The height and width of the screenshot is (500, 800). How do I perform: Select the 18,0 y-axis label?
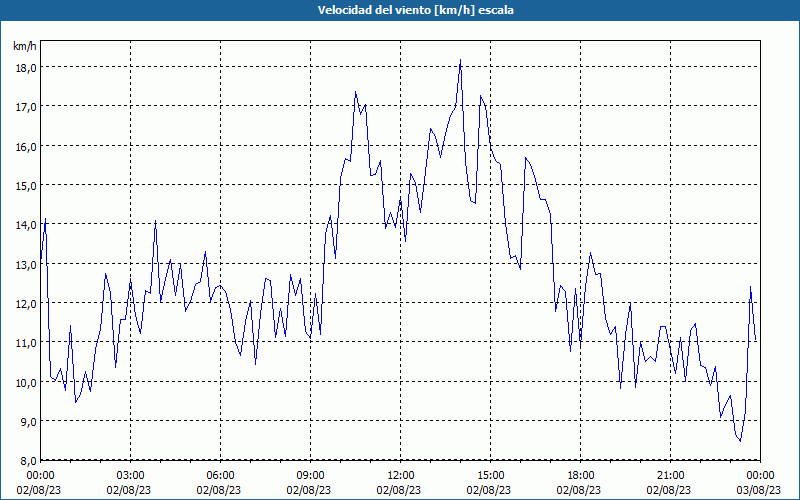[x=26, y=68]
